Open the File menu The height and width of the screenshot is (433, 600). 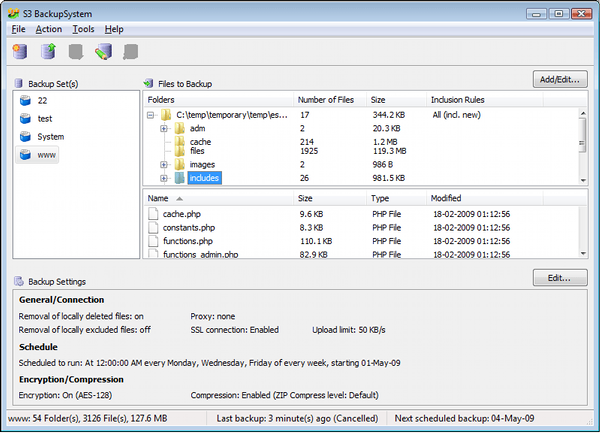[18, 29]
